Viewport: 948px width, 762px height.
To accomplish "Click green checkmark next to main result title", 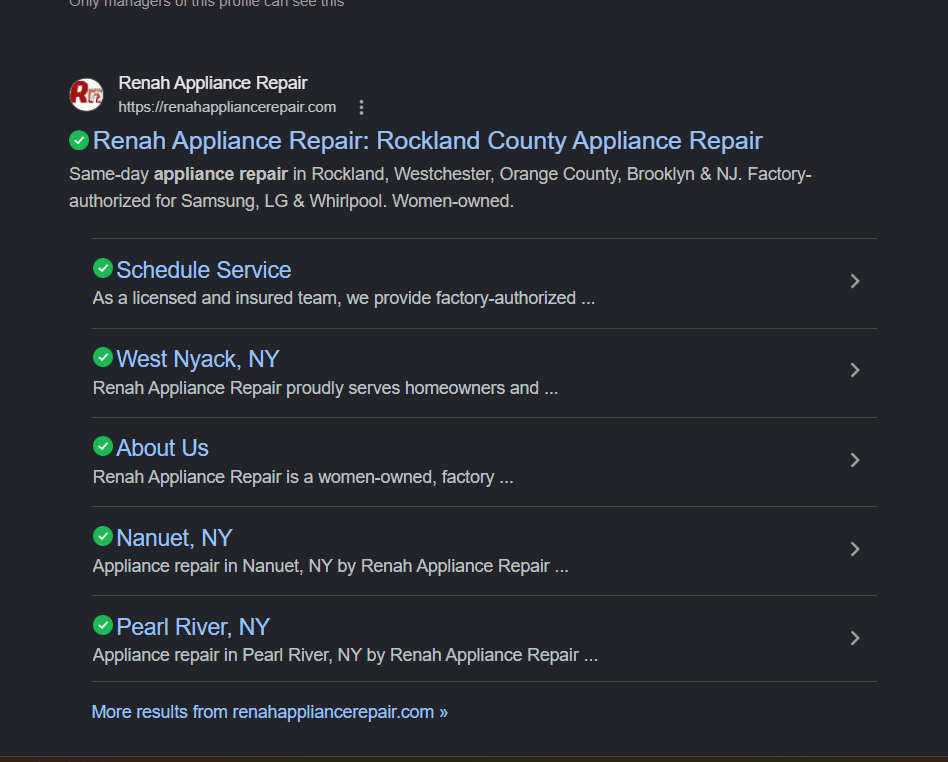I will pyautogui.click(x=79, y=140).
